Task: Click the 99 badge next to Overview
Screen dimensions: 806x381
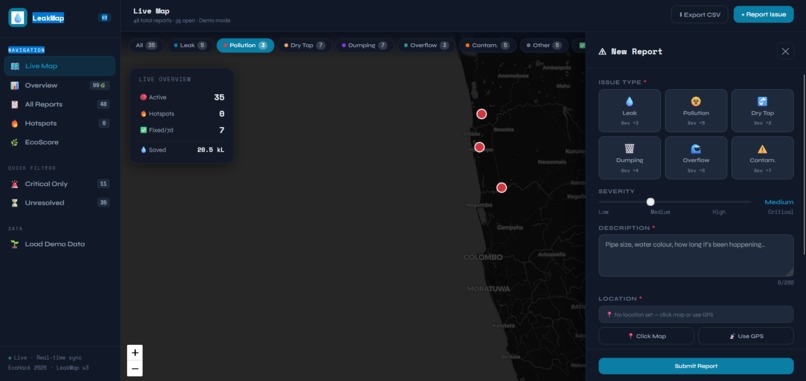Action: point(99,85)
